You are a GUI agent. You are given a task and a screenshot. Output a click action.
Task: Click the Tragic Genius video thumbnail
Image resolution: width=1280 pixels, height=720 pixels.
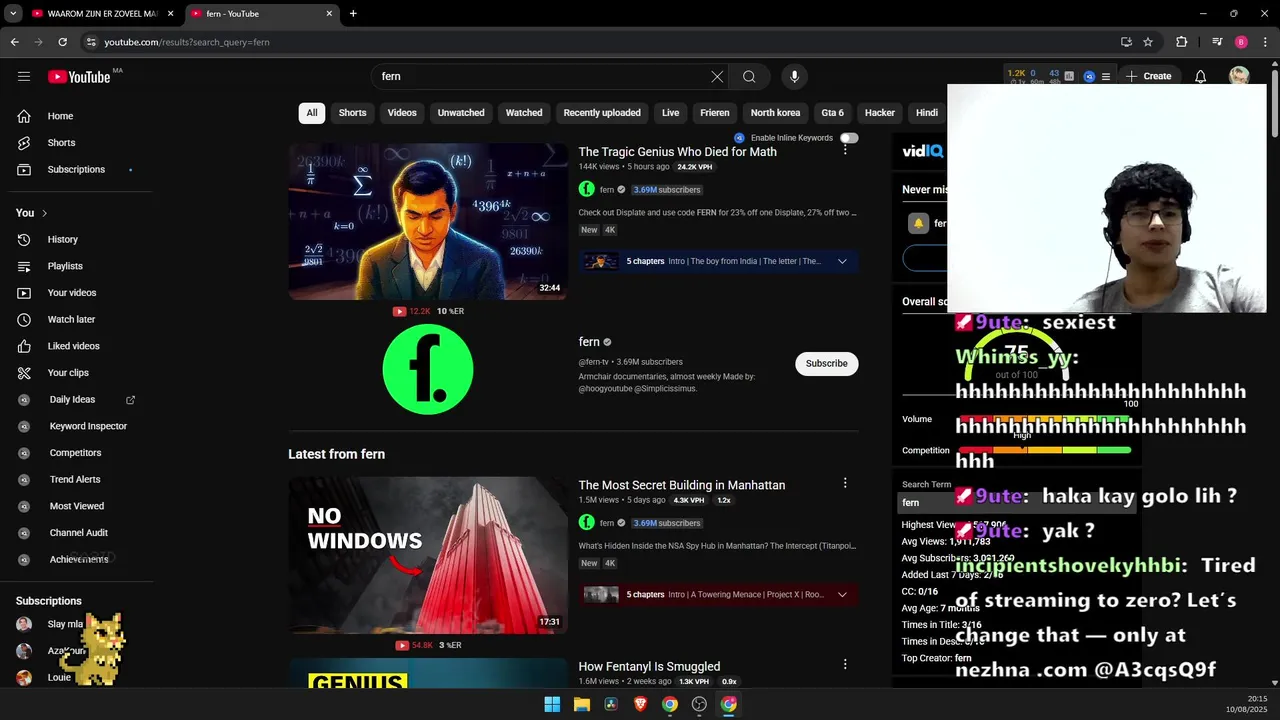428,222
